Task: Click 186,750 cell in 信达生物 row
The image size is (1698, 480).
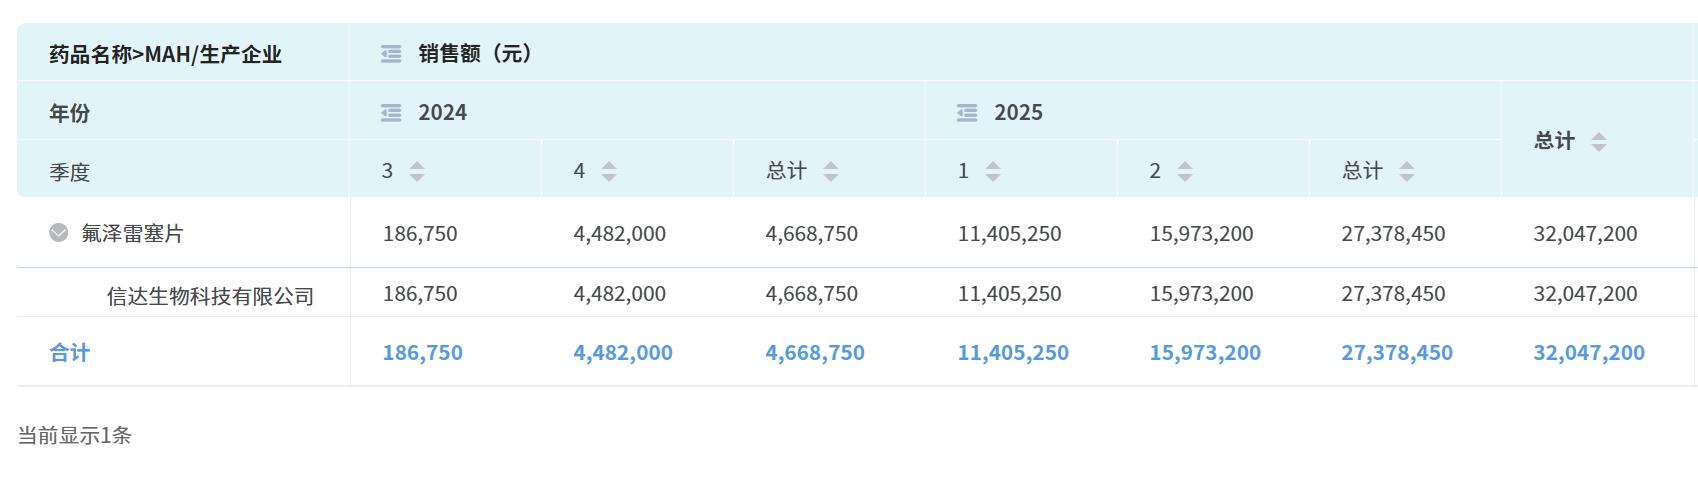Action: [x=420, y=294]
